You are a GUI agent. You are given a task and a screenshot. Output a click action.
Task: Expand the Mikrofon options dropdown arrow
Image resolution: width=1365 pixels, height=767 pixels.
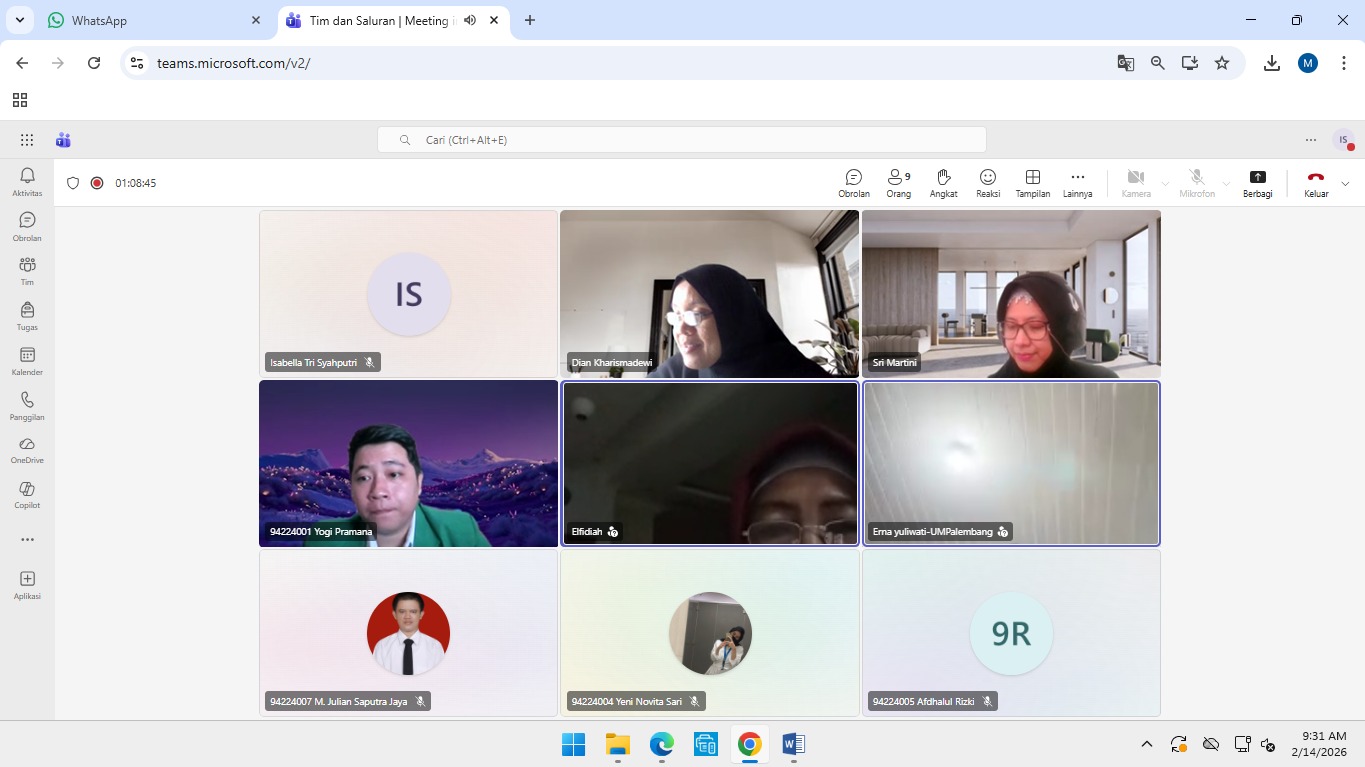tap(1226, 184)
